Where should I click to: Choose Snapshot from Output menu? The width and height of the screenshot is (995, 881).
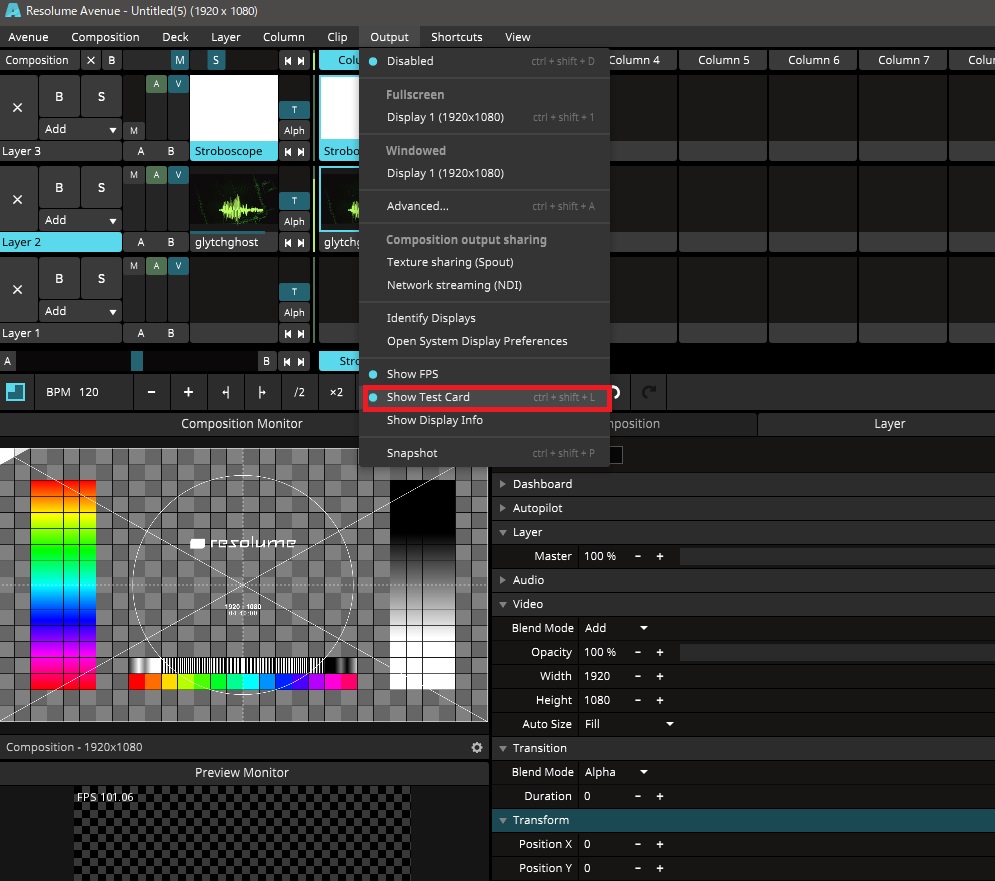point(485,453)
